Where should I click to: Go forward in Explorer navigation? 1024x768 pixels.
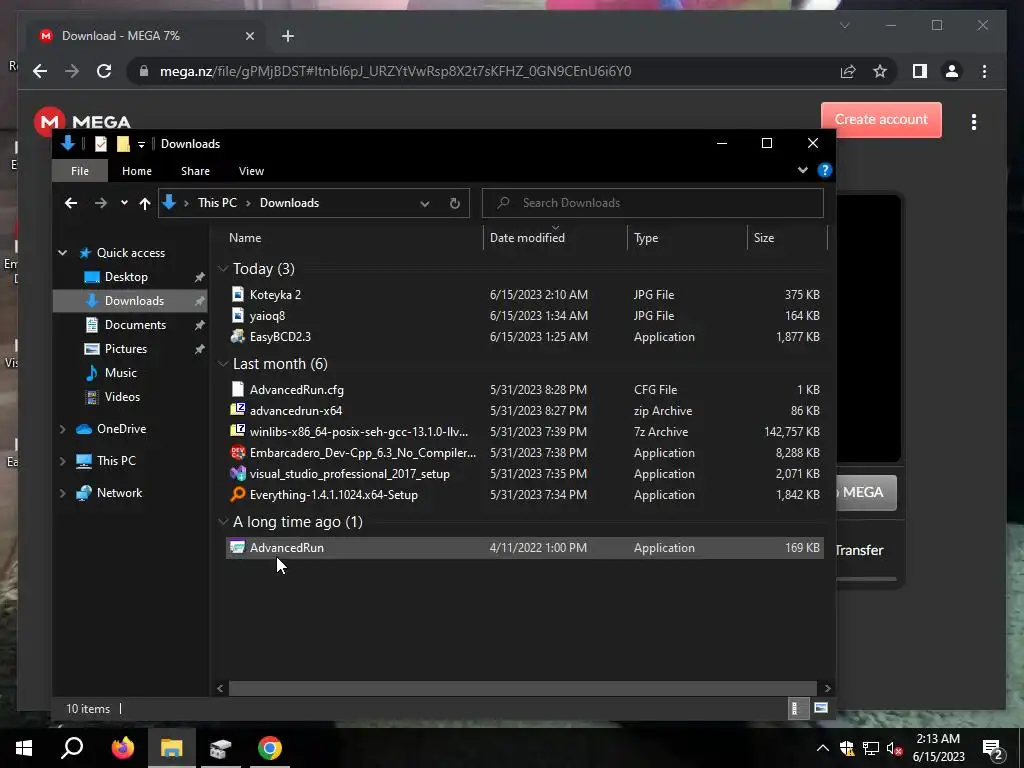(x=100, y=203)
